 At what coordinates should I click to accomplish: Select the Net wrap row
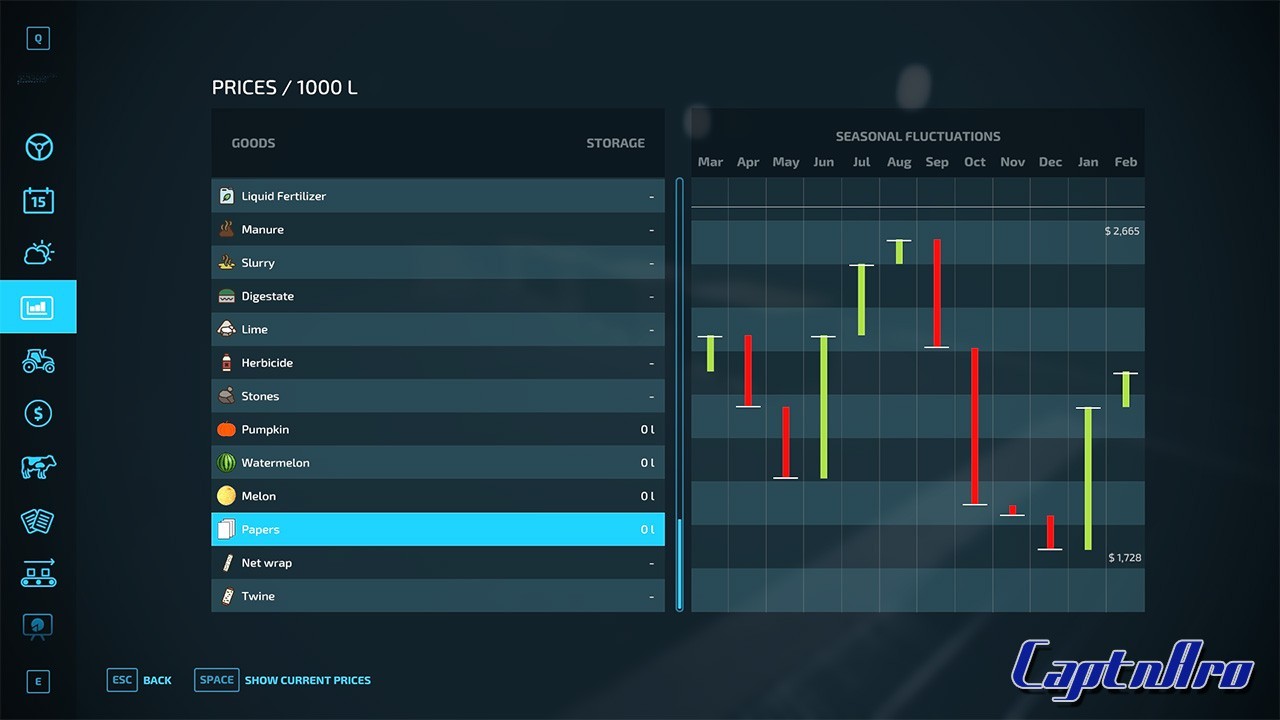[438, 563]
